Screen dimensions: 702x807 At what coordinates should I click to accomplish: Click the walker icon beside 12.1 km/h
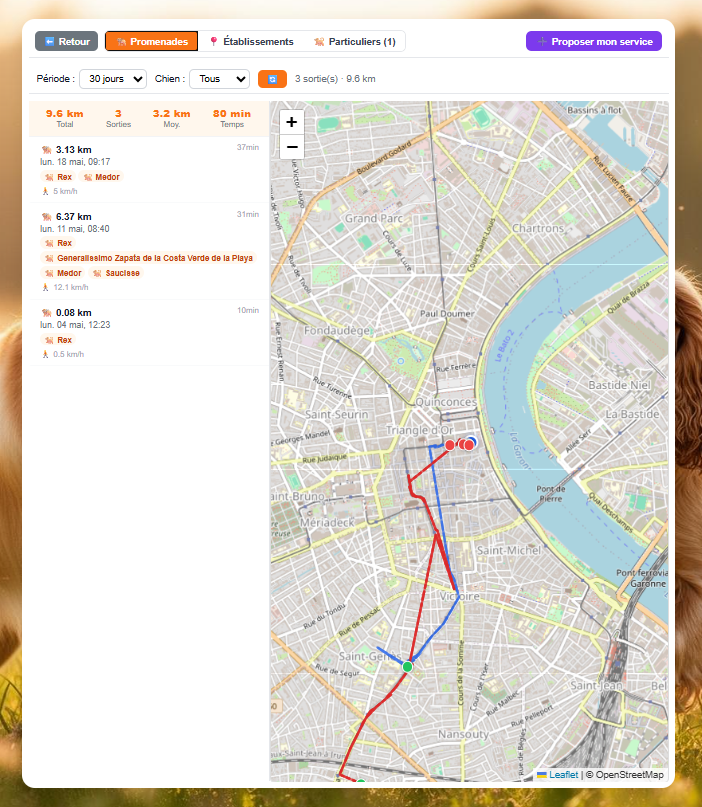(45, 287)
